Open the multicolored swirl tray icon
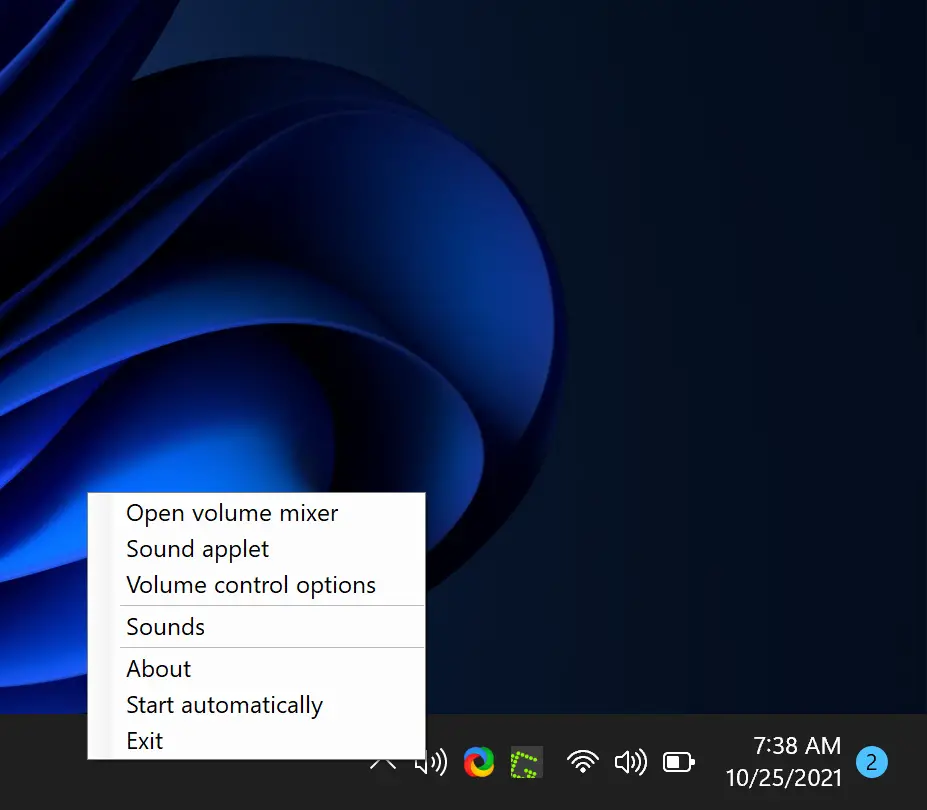 (x=479, y=762)
